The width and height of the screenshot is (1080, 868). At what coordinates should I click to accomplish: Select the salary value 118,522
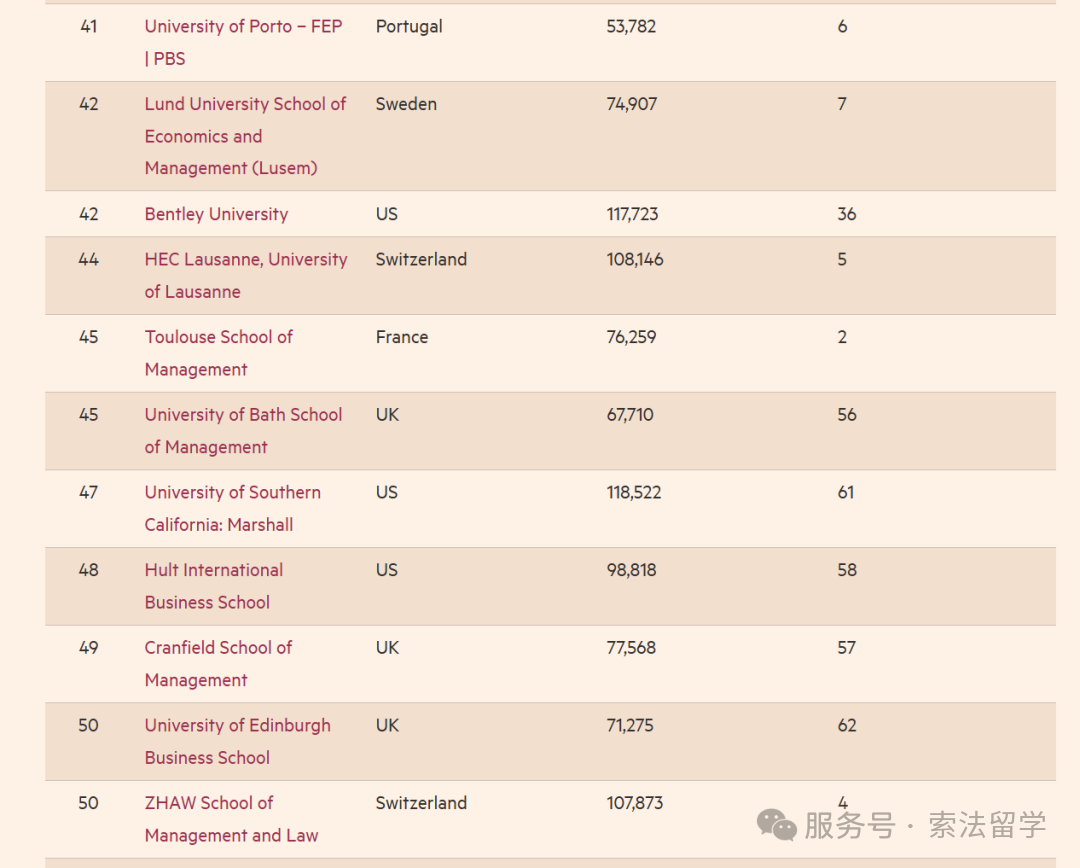pos(634,493)
